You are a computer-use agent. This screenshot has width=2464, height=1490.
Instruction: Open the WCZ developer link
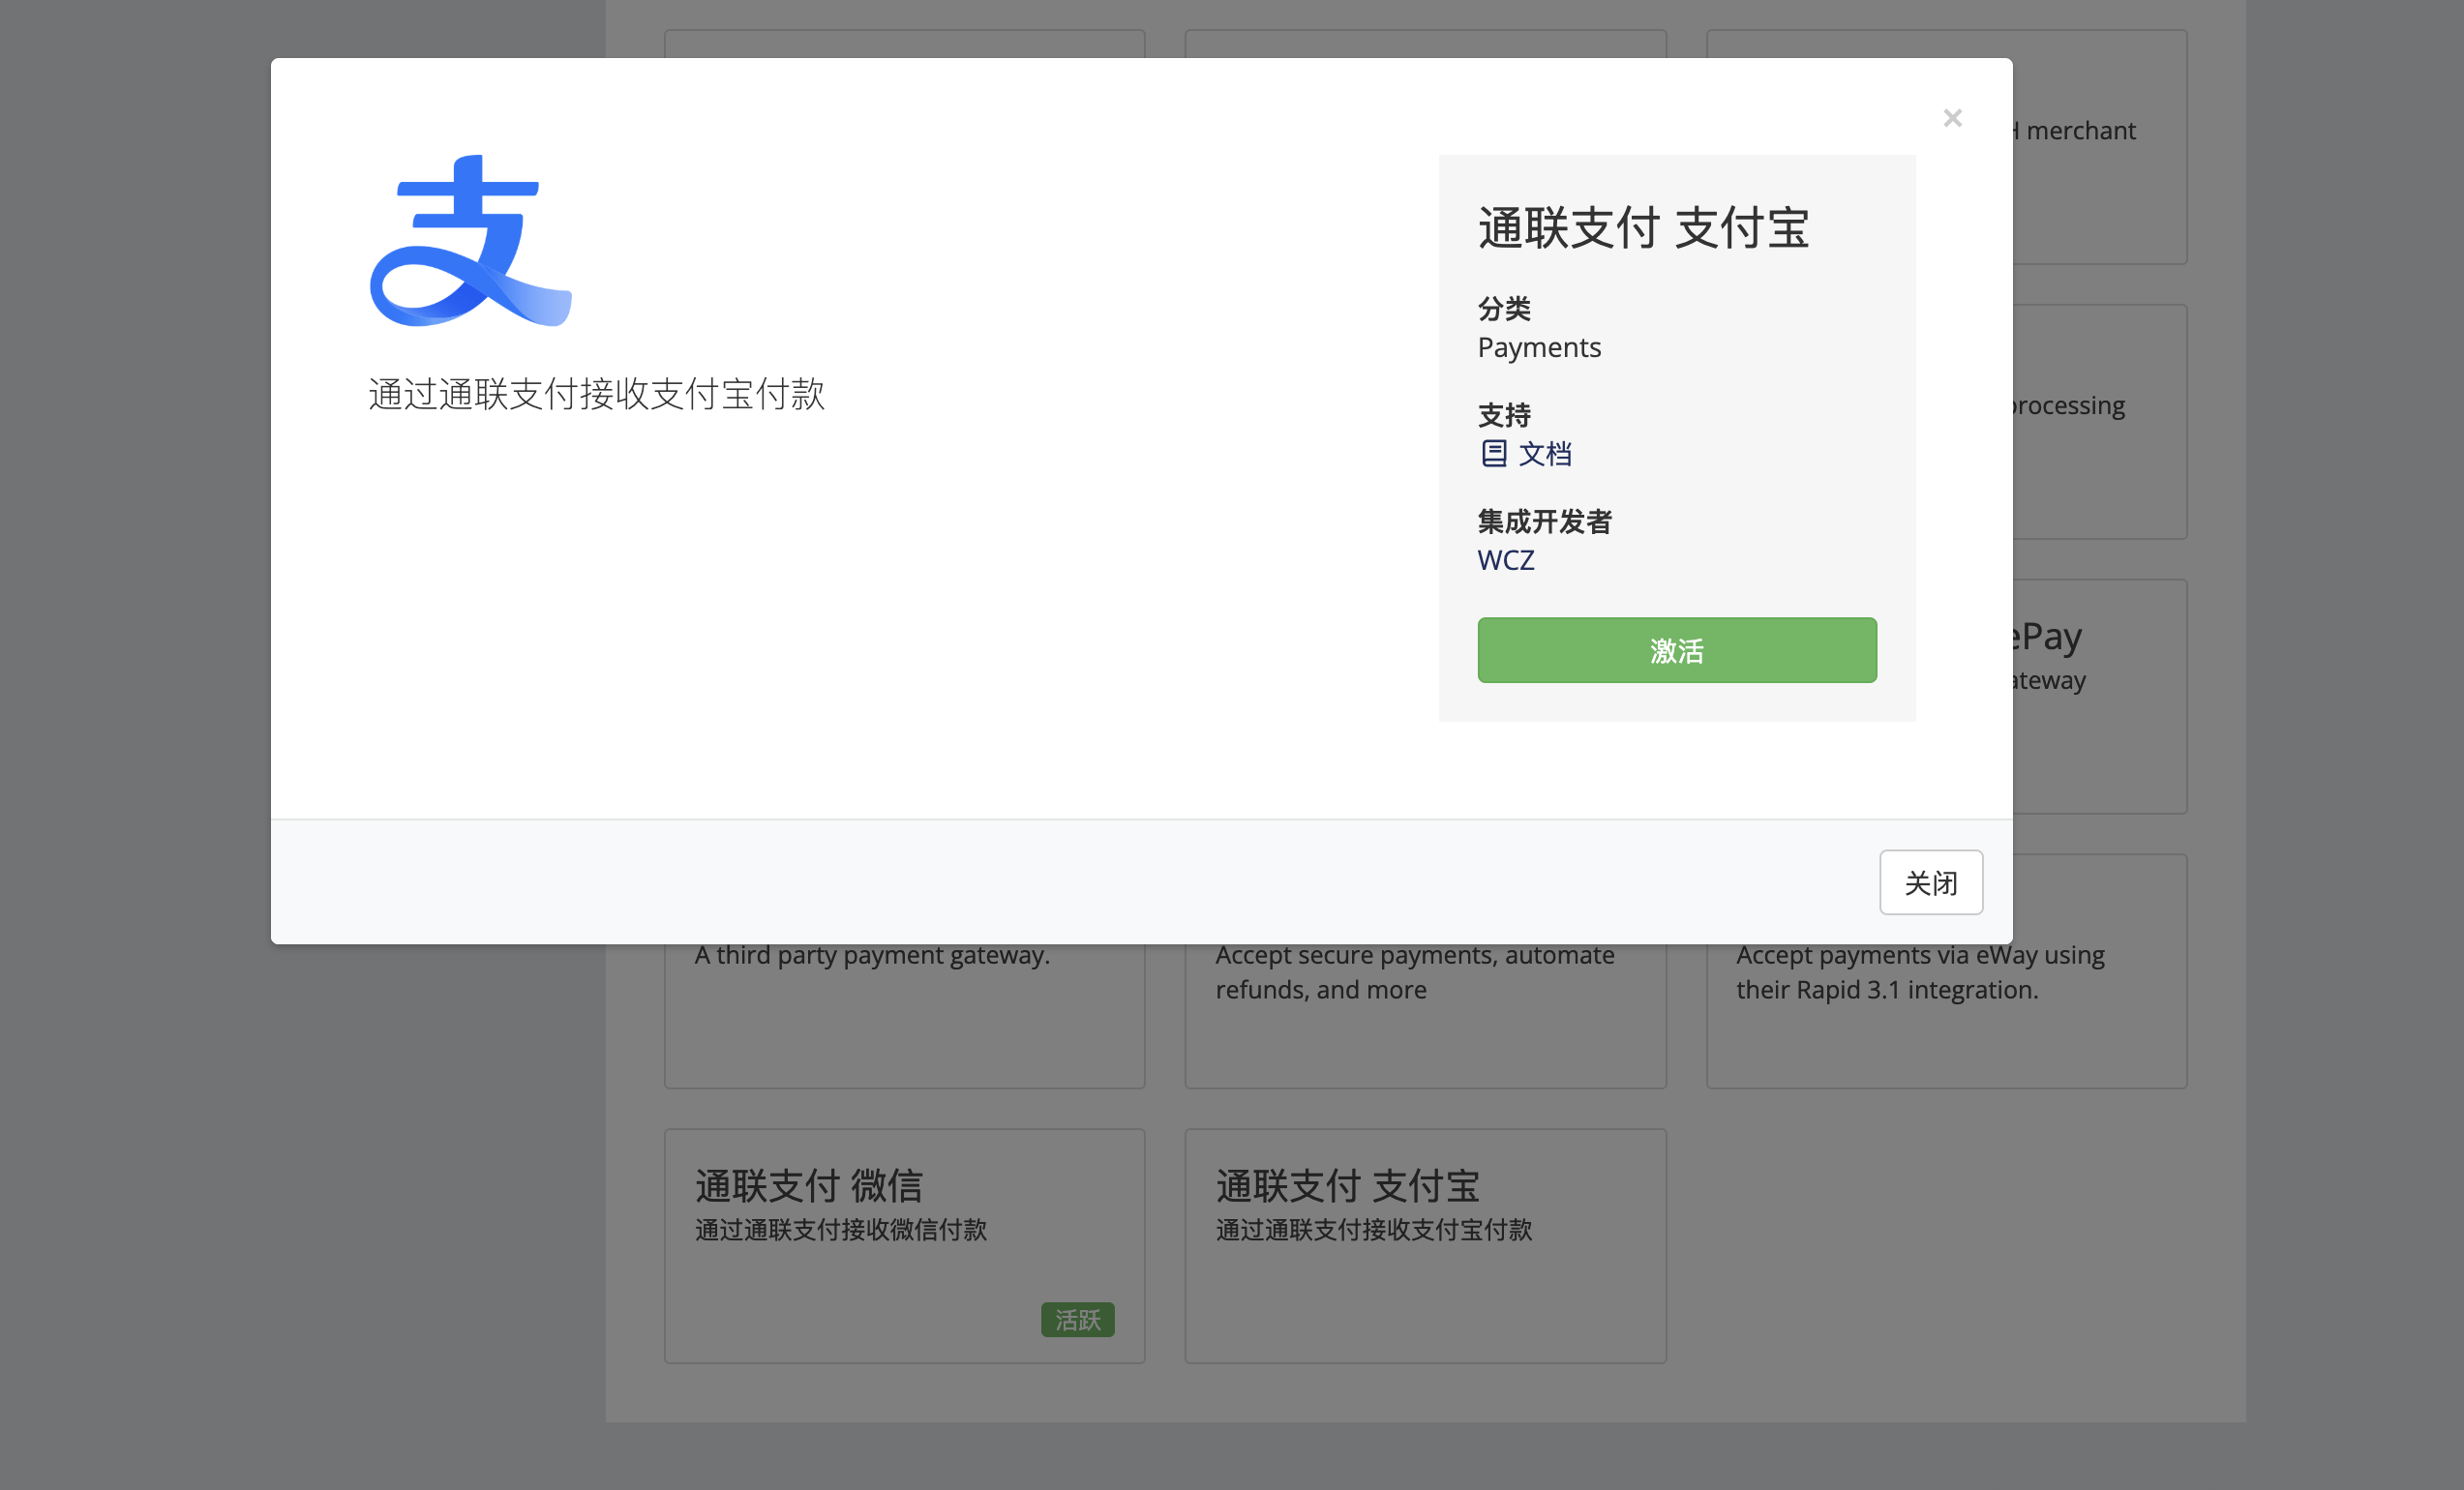point(1505,560)
